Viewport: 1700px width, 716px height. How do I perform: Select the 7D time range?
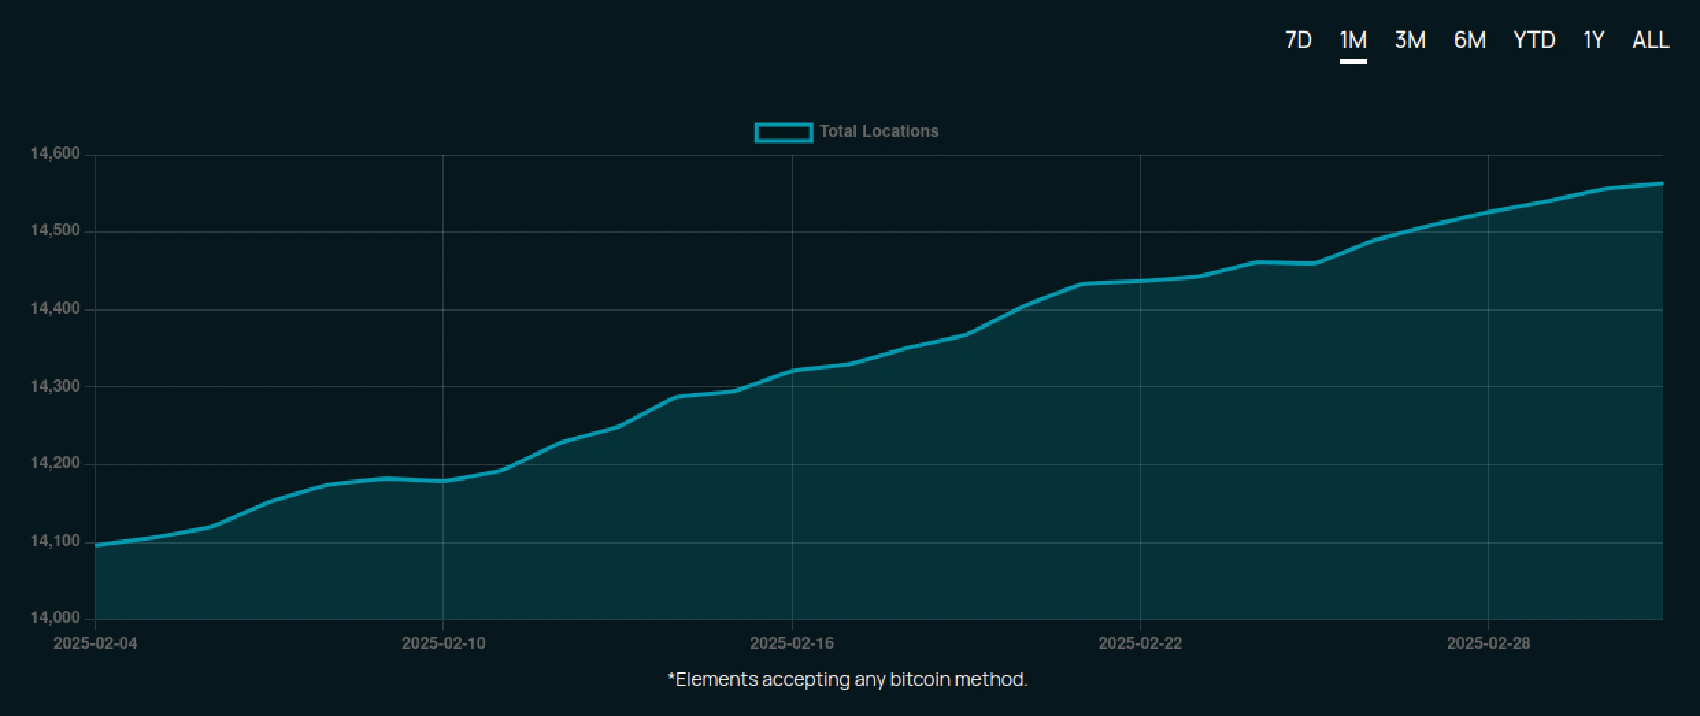[1297, 40]
